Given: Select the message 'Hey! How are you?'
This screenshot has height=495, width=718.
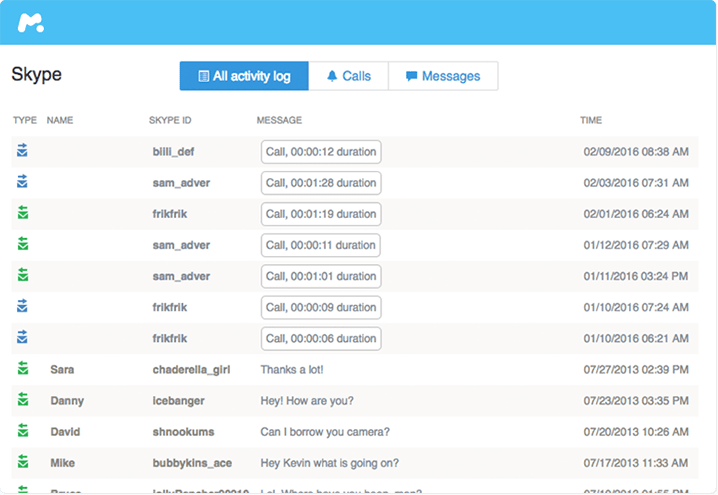Looking at the screenshot, I should 307,401.
